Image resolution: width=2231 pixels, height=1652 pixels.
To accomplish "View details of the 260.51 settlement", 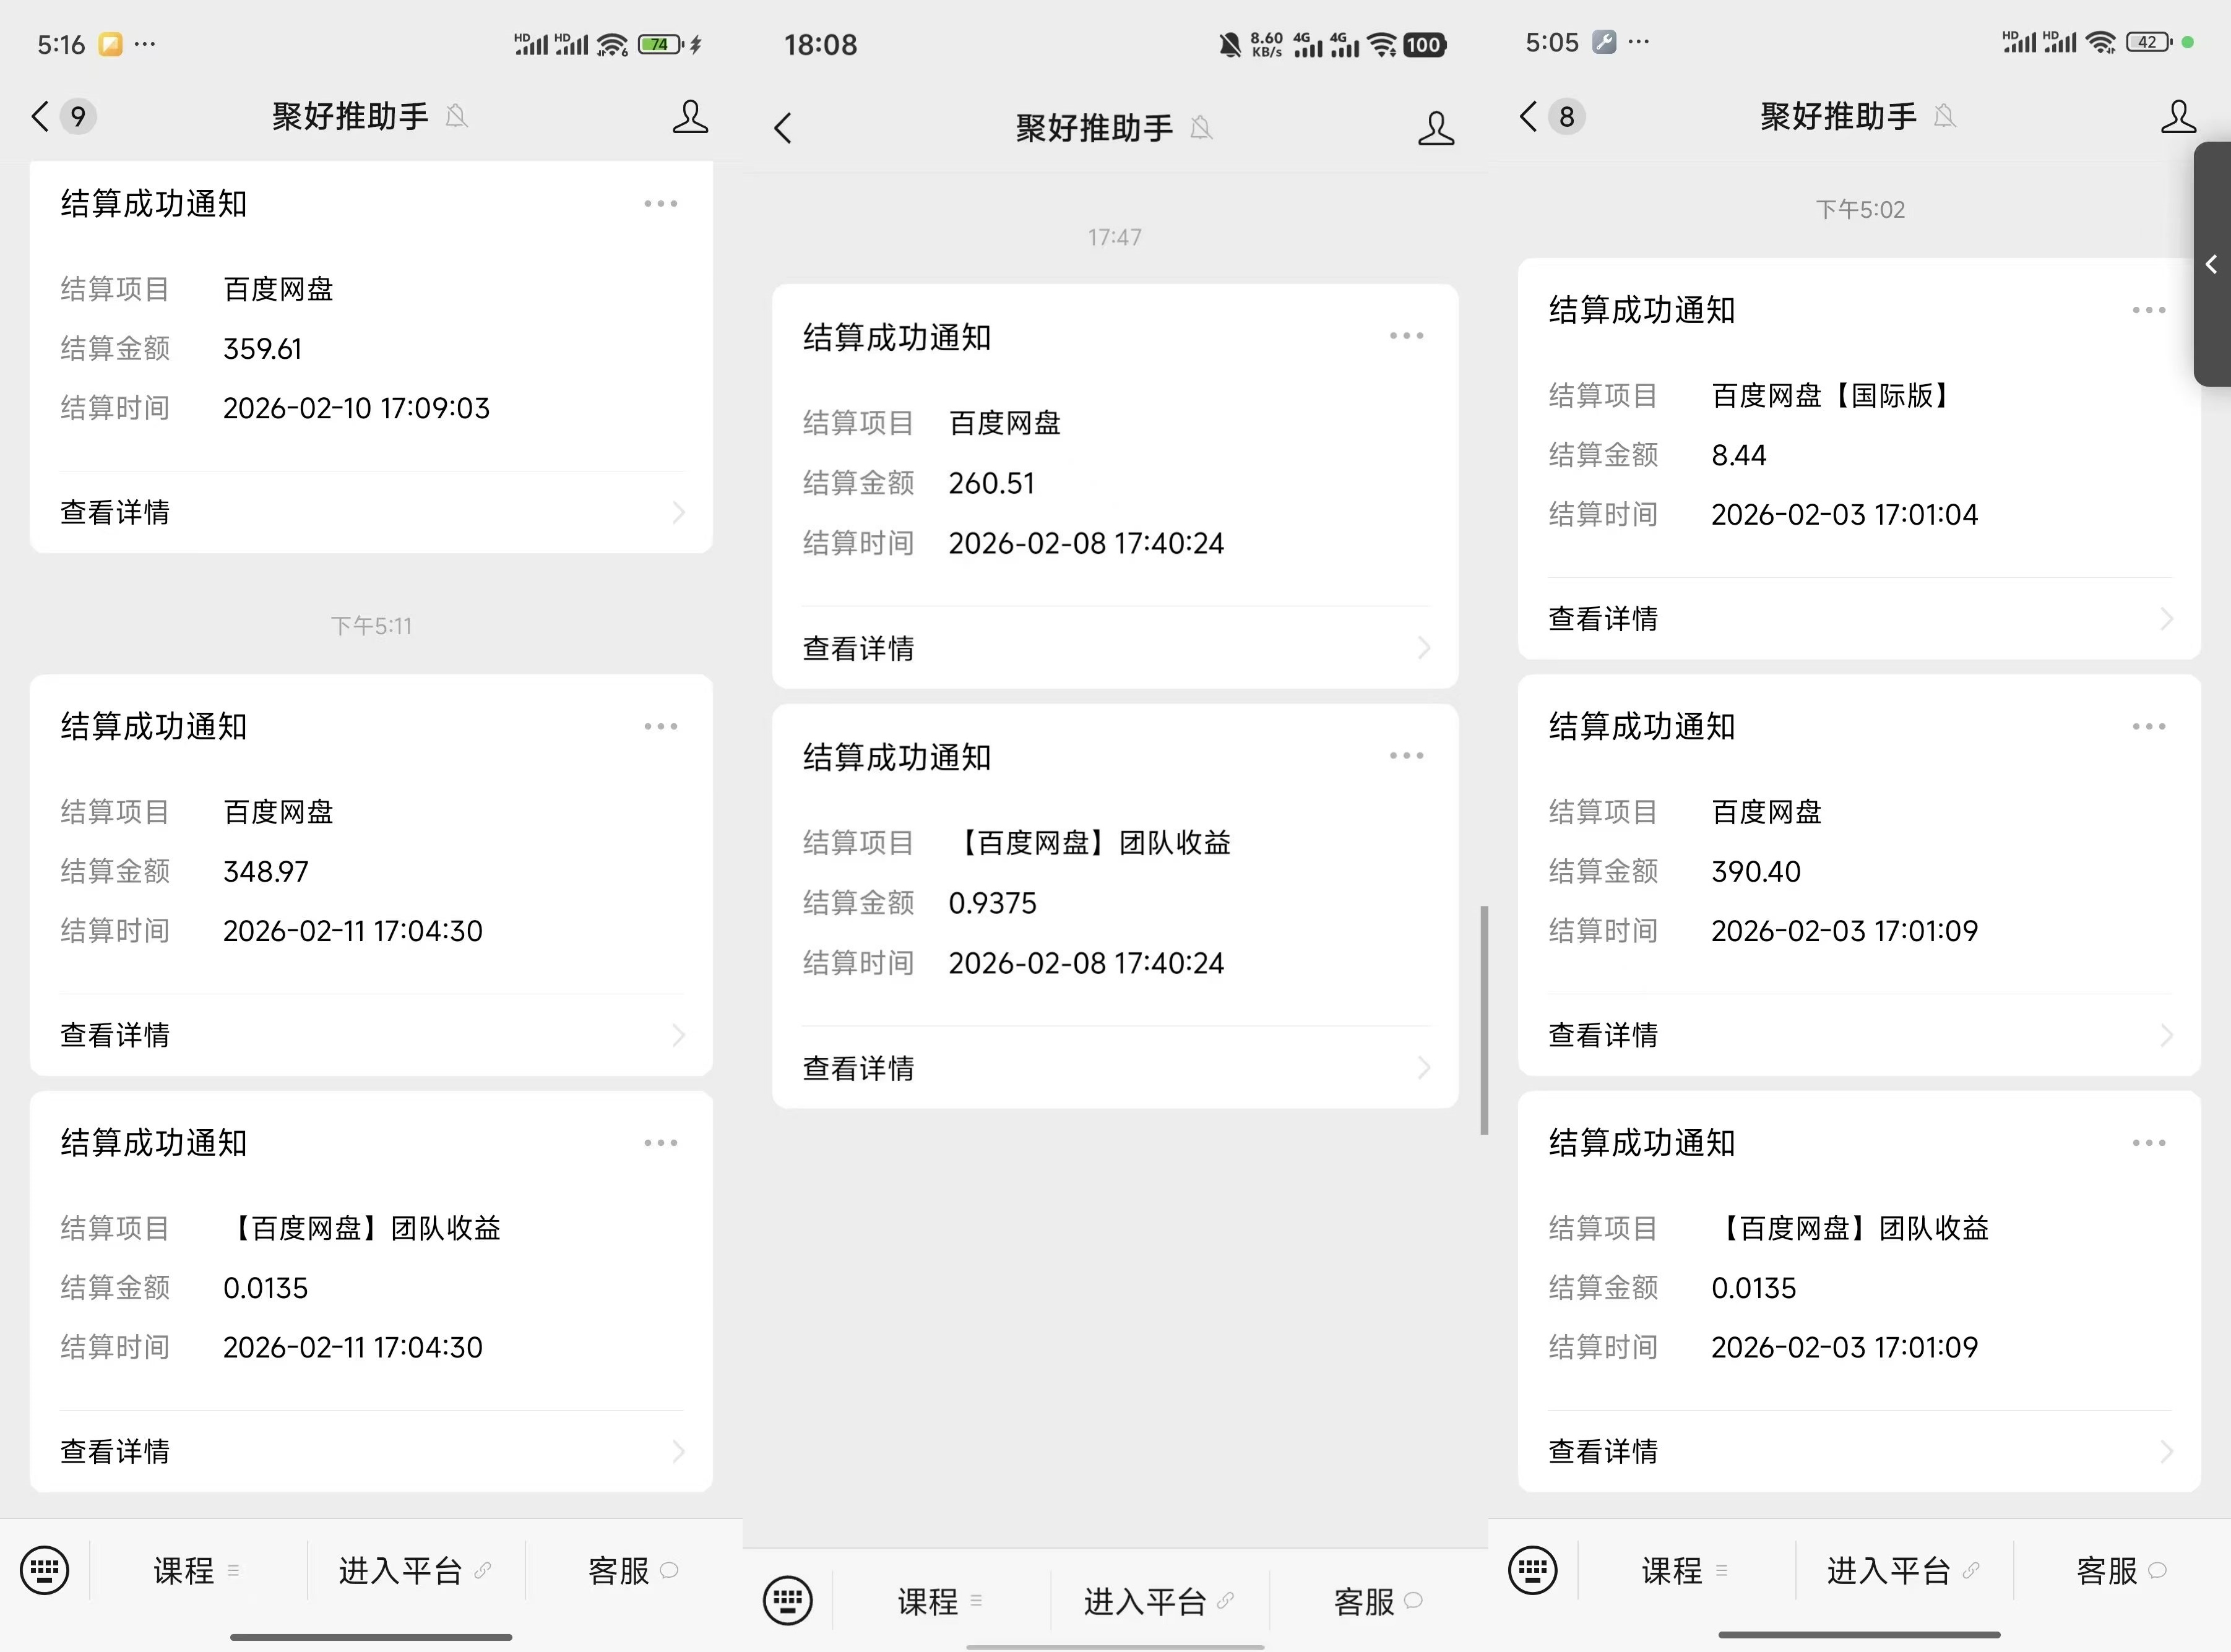I will (x=1116, y=648).
